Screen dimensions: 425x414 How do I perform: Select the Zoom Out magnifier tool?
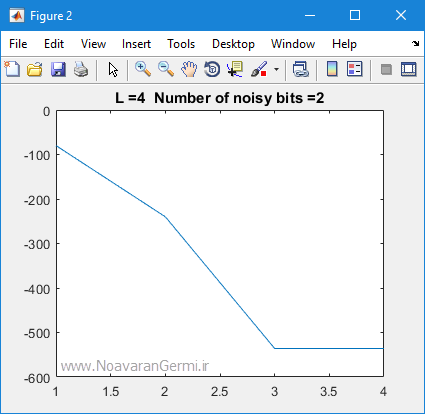click(x=166, y=69)
